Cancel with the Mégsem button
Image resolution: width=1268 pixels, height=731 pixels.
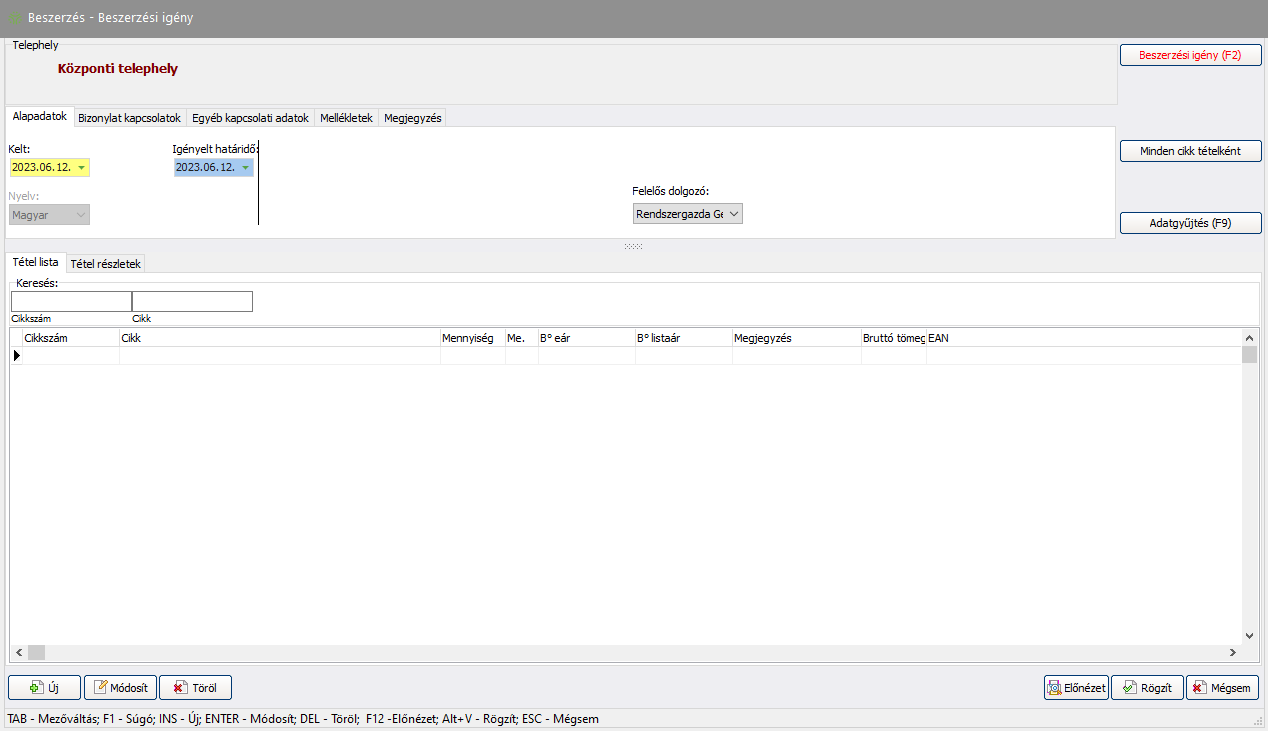coord(1222,687)
